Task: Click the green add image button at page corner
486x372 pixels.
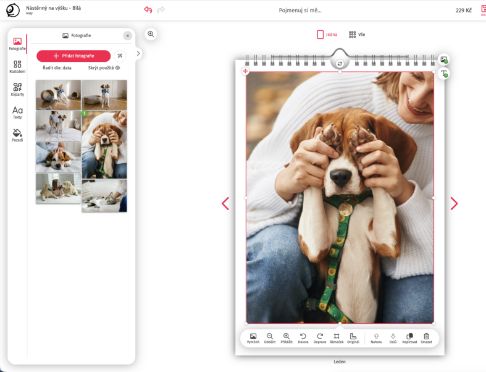Action: (x=444, y=60)
